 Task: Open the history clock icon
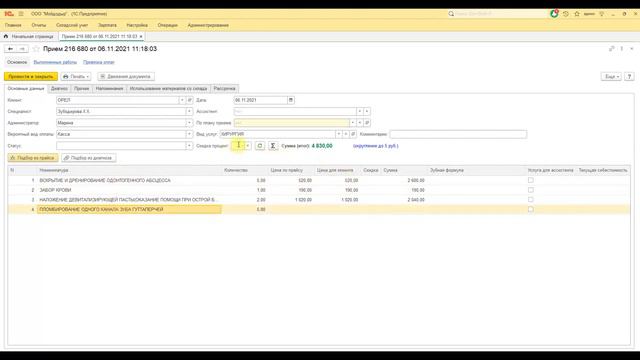[566, 14]
